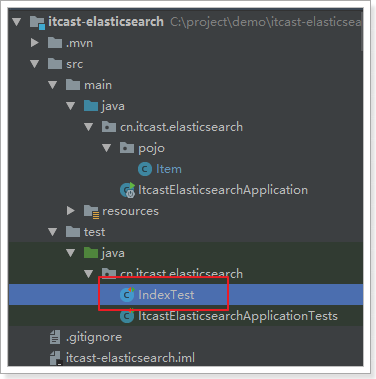Click the green test java folder icon
376x379 pixels.
[x=91, y=253]
